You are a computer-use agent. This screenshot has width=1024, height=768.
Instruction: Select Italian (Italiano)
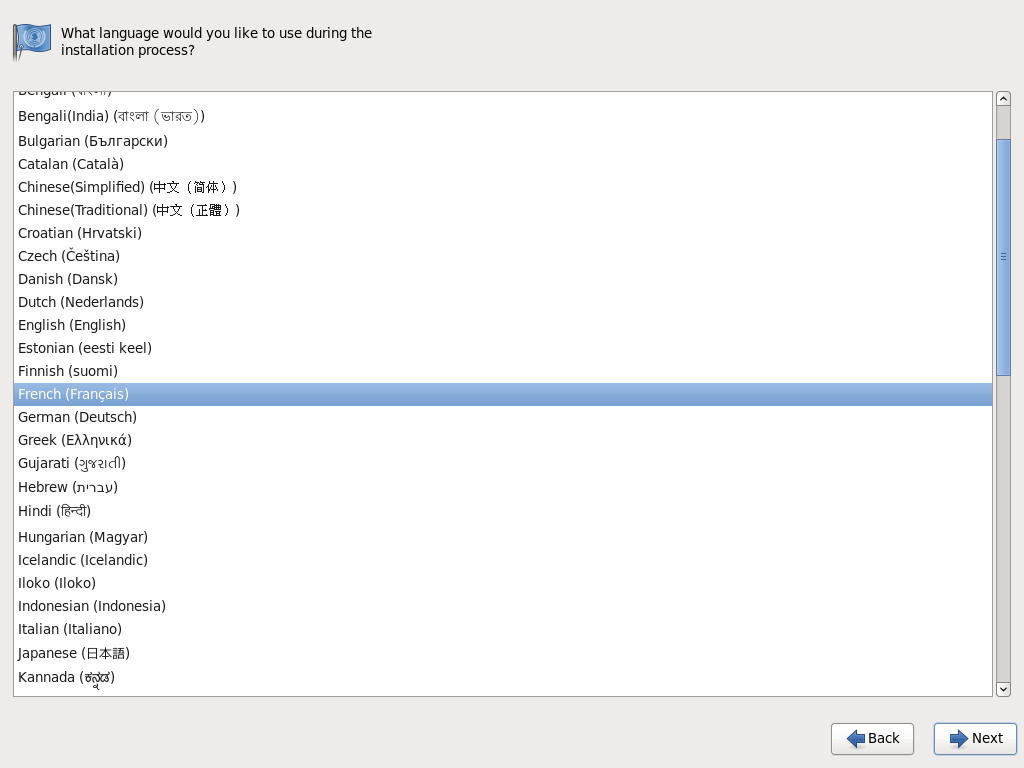tap(70, 629)
